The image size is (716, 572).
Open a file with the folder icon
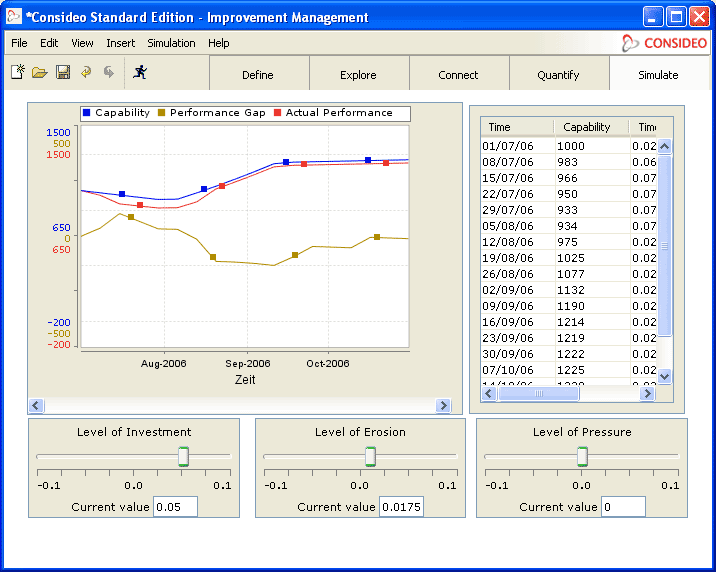(40, 72)
